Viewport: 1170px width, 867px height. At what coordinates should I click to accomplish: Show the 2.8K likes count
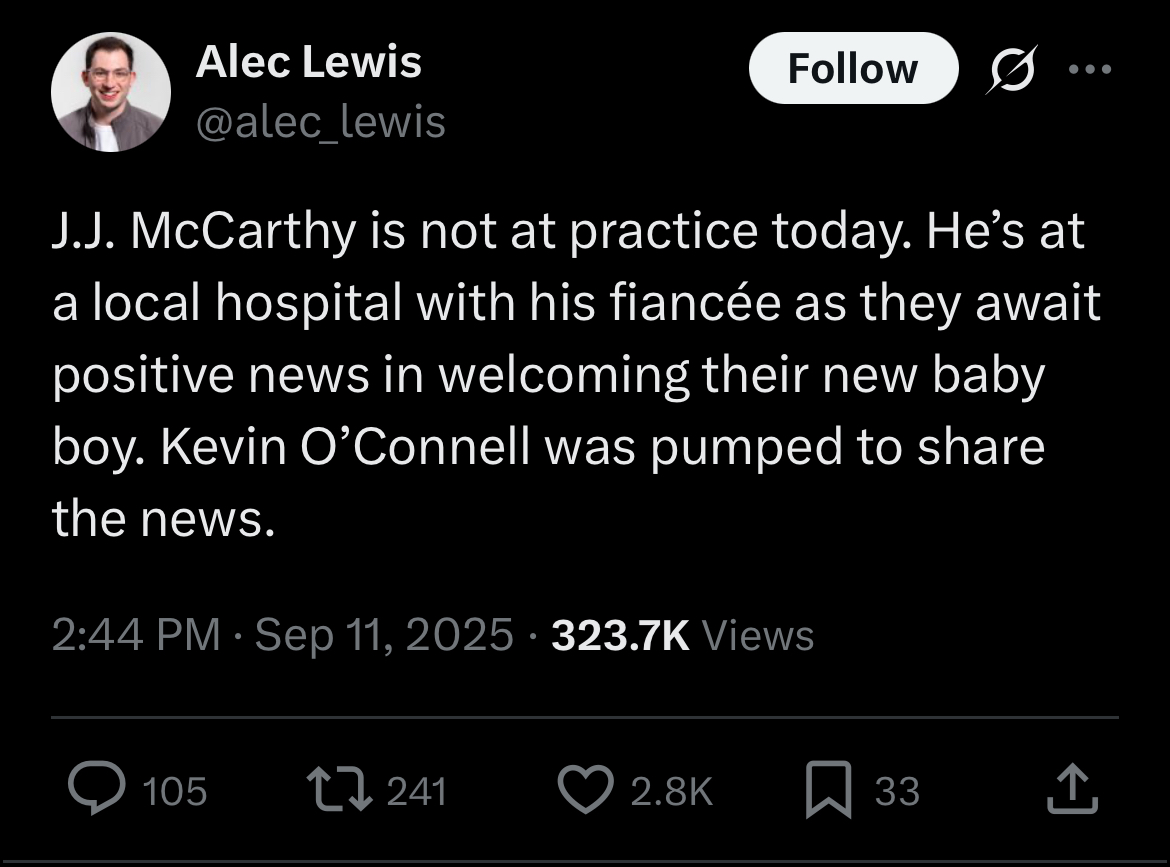pyautogui.click(x=672, y=792)
